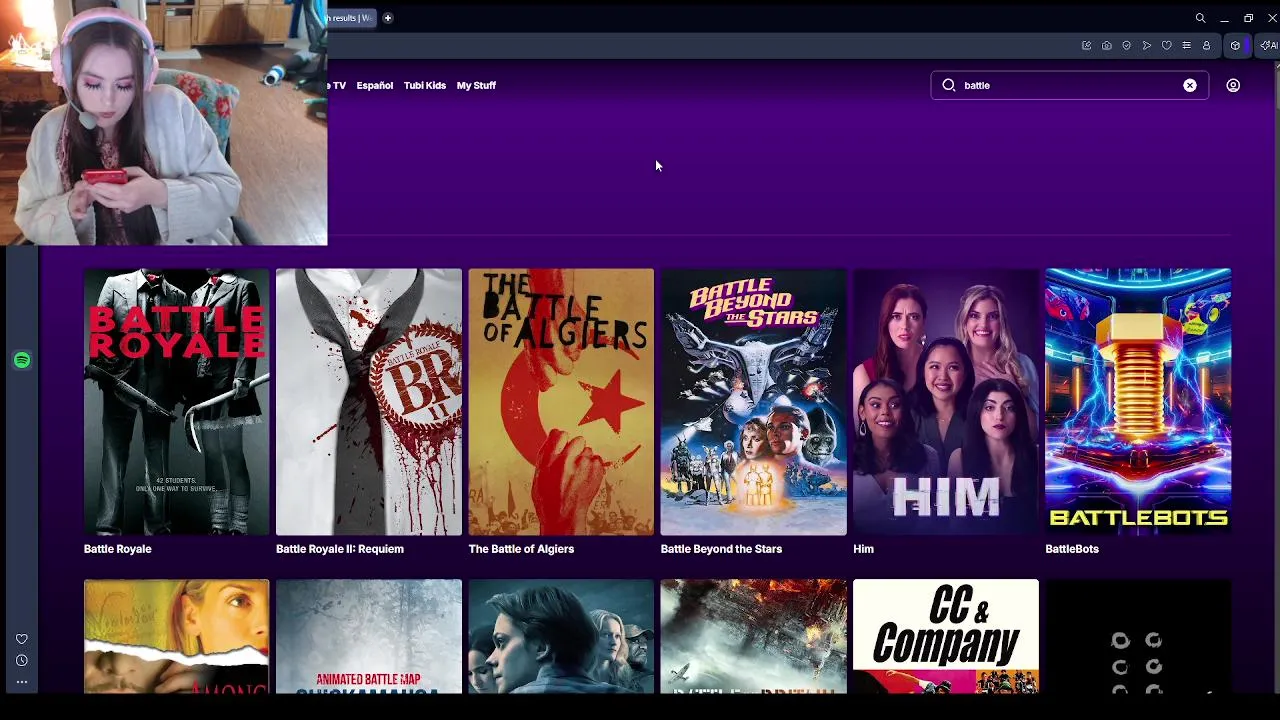
Task: Open the My Stuff menu item
Action: [x=476, y=86]
